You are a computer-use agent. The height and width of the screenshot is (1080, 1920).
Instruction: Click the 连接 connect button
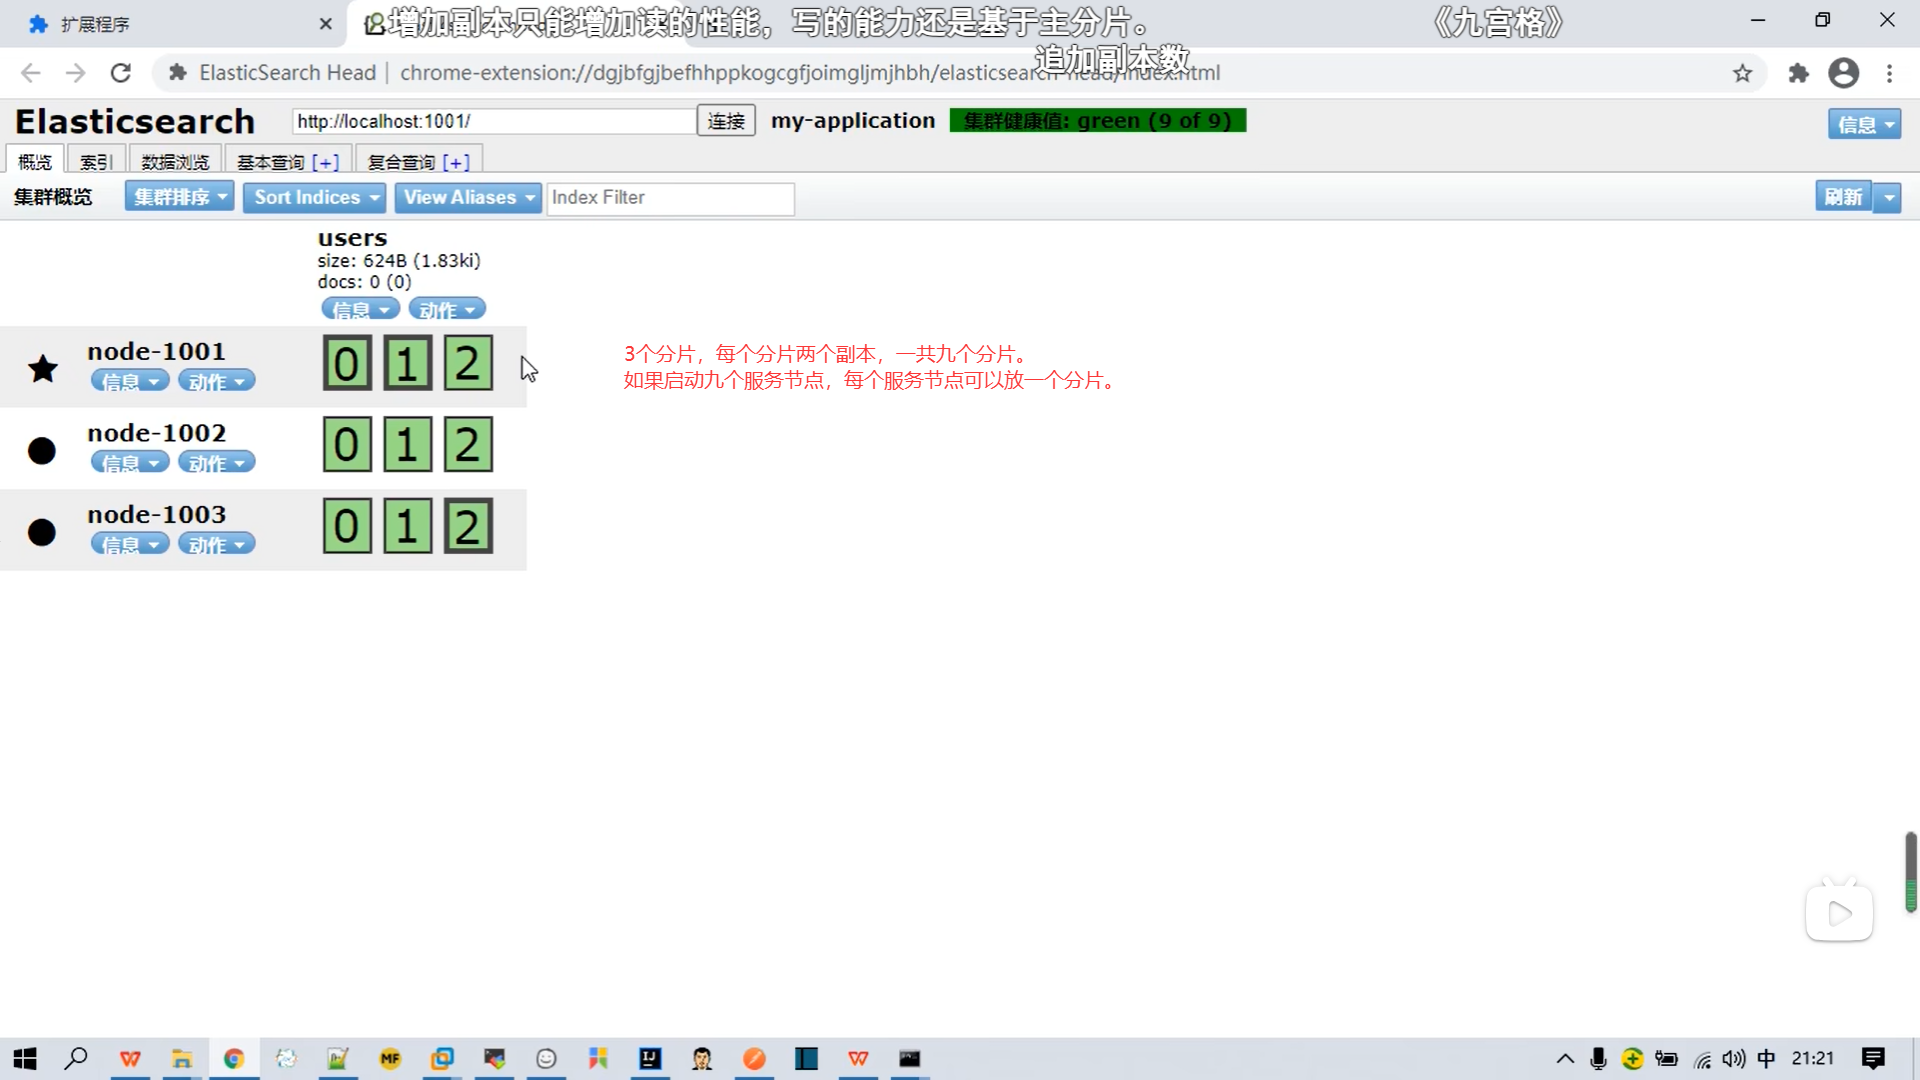point(726,121)
